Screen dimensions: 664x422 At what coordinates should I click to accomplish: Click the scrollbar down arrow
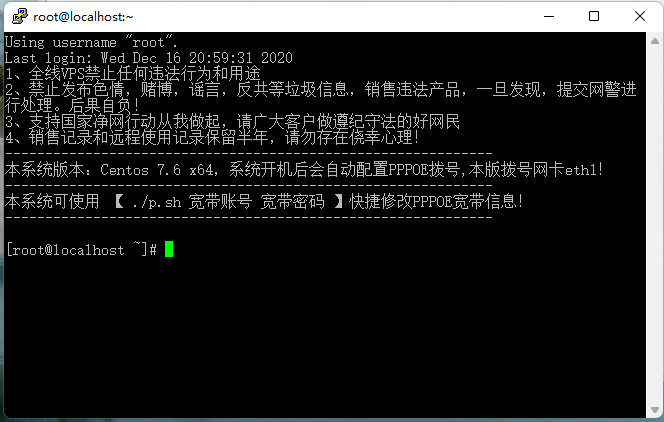(655, 409)
